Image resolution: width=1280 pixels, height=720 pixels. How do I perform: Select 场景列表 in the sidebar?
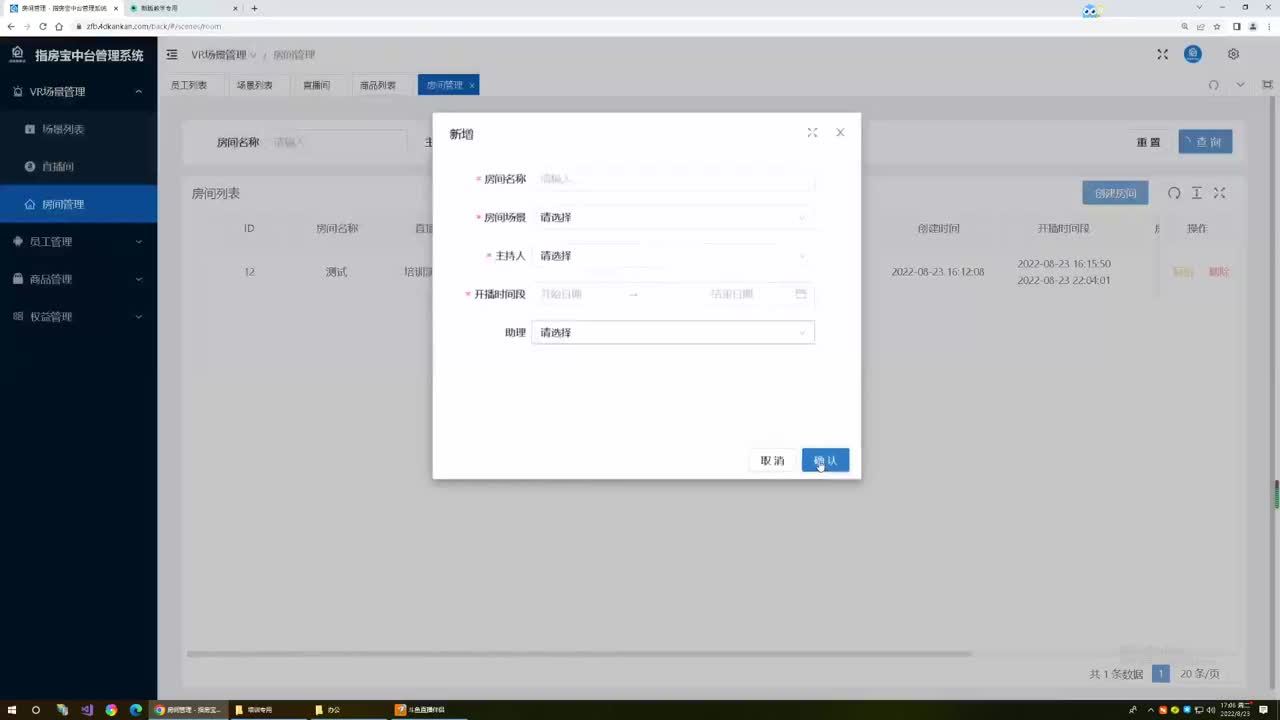(x=62, y=129)
